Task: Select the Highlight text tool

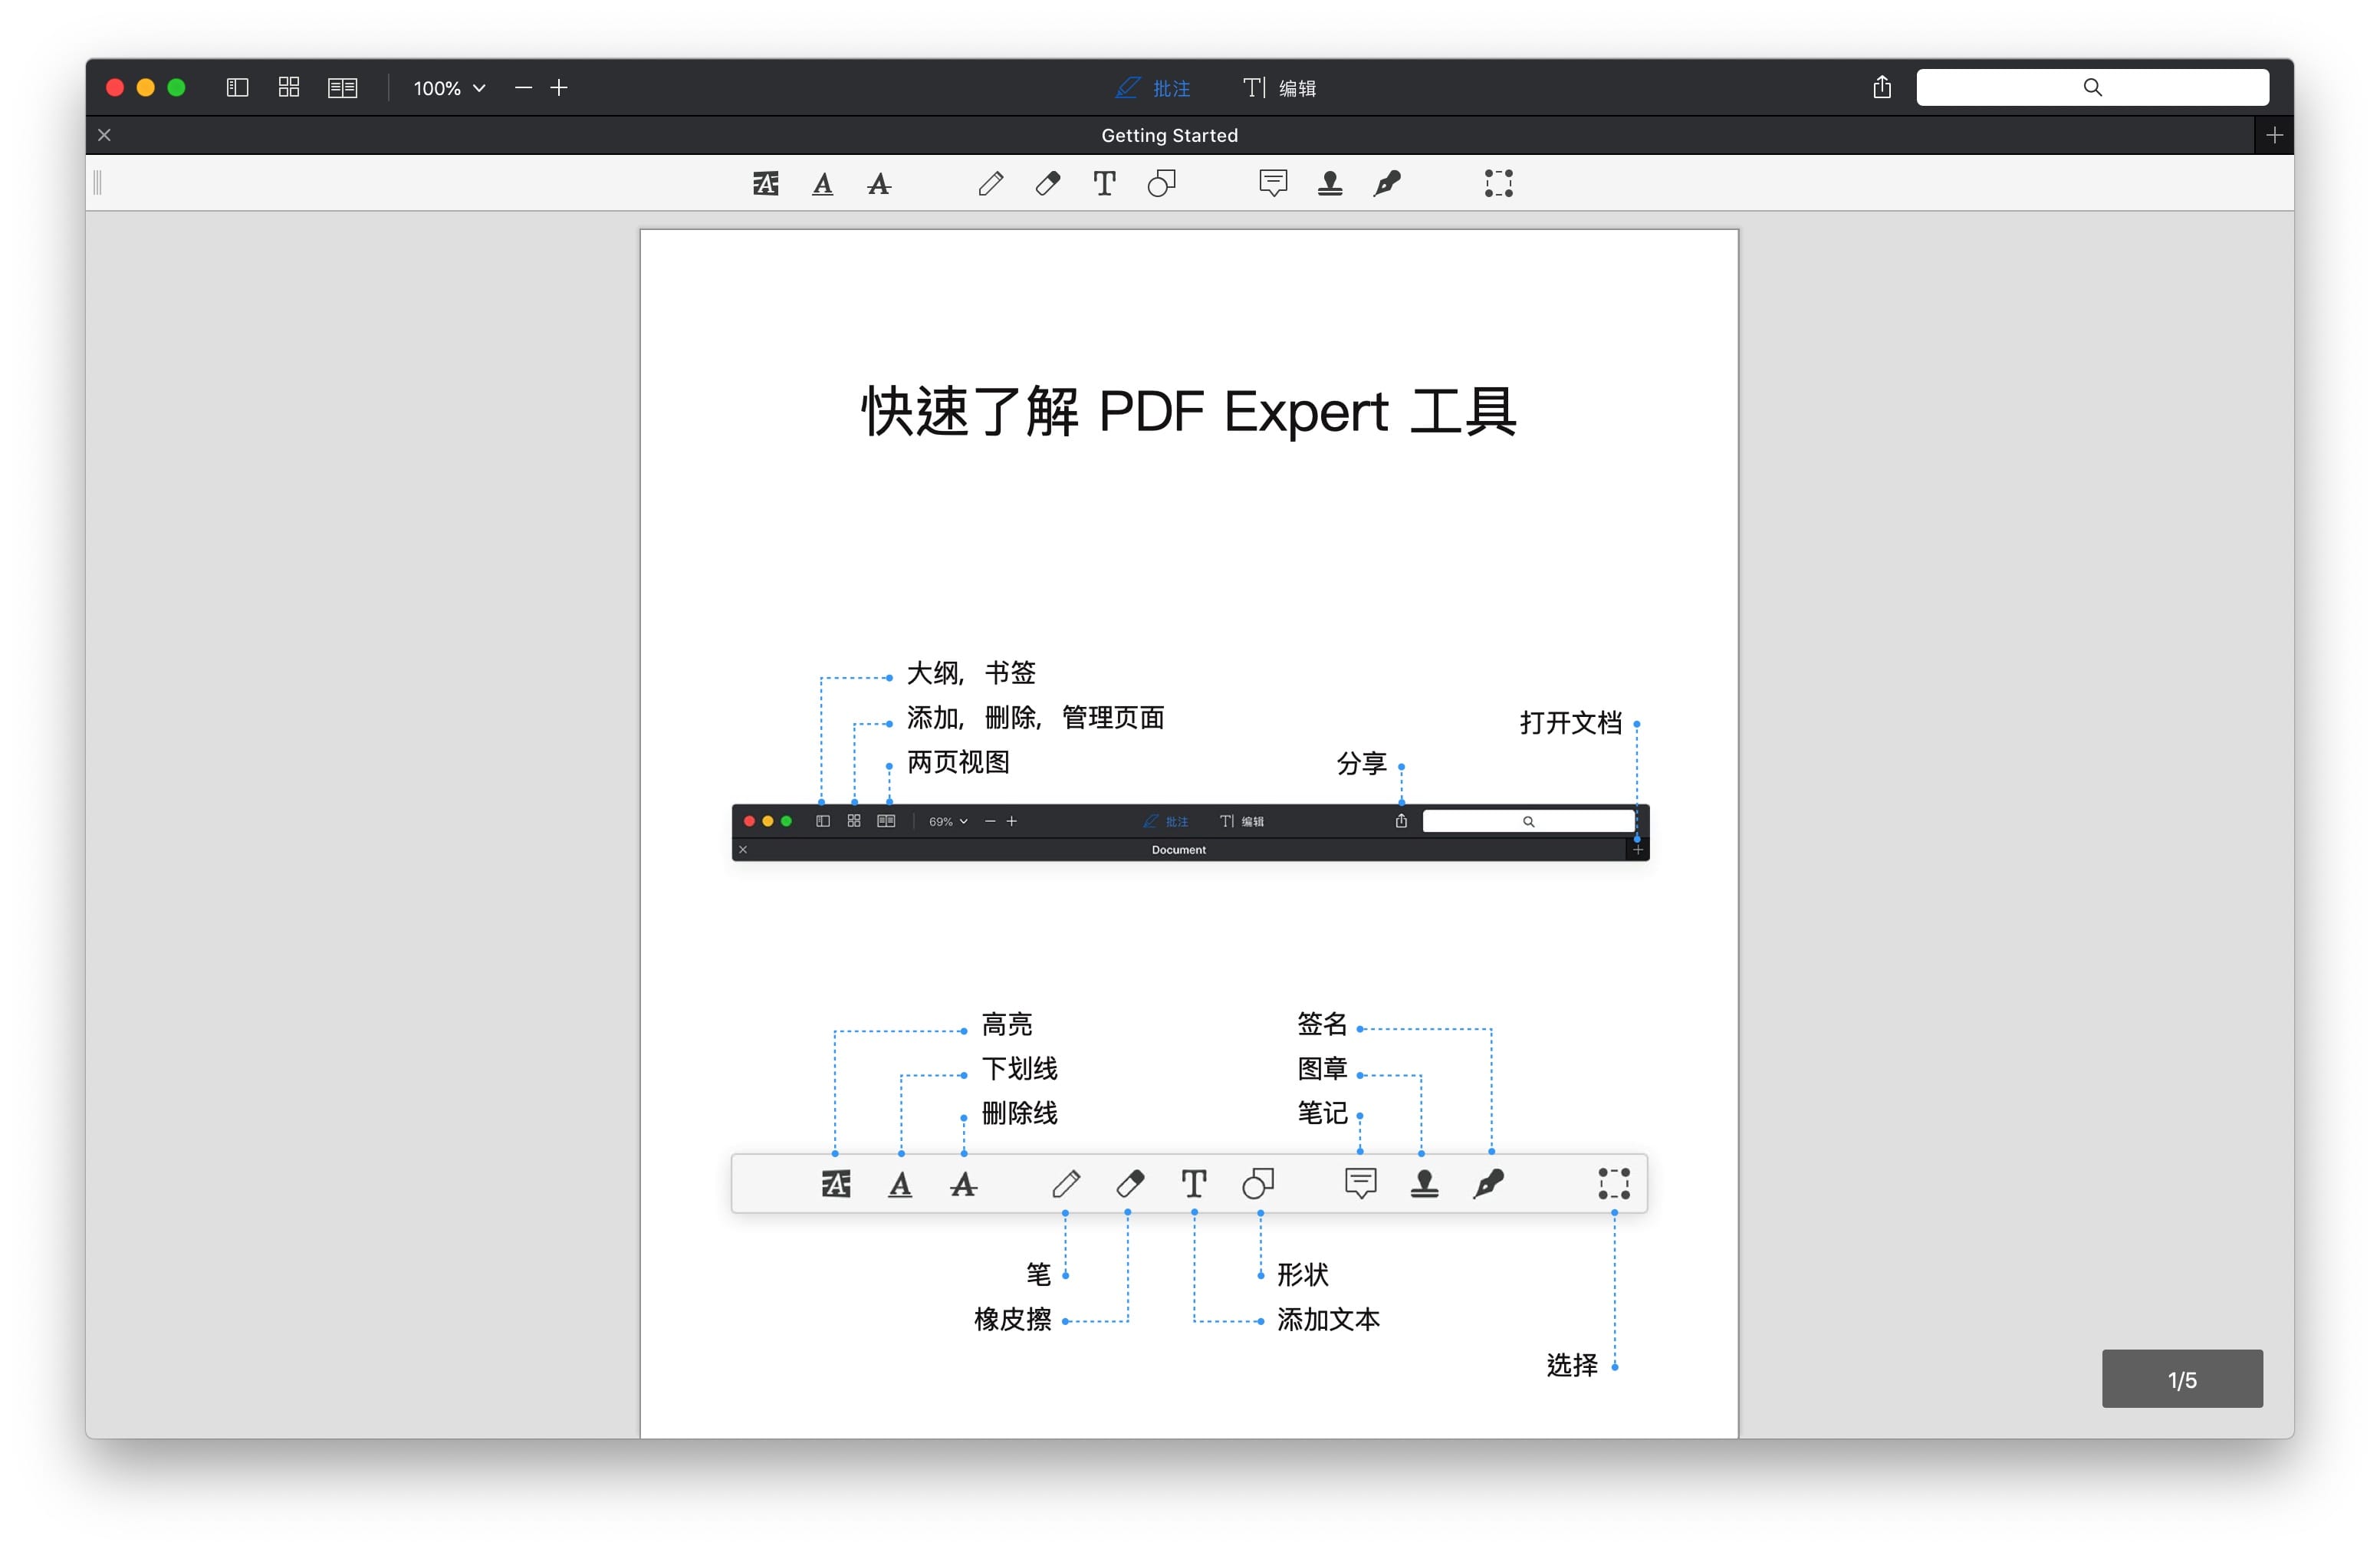Action: point(765,184)
